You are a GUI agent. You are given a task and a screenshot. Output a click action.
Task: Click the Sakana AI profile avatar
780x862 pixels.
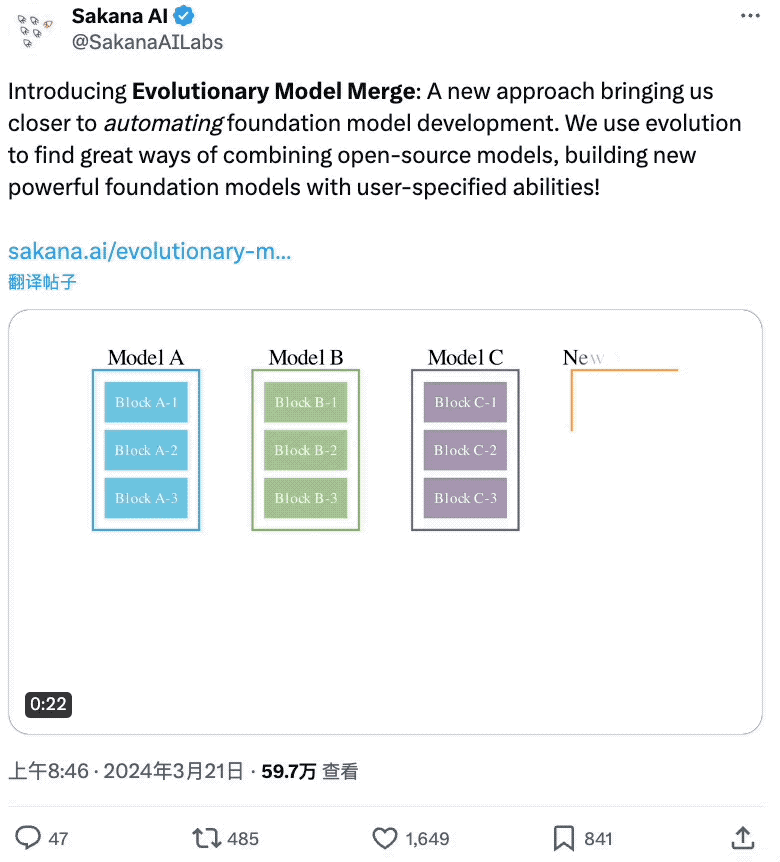coord(35,29)
